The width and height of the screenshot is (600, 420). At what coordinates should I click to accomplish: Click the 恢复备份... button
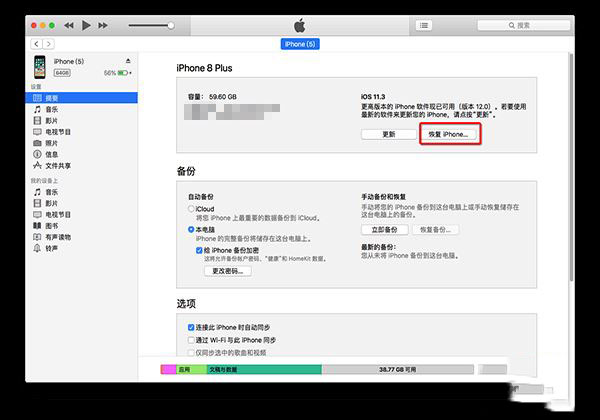pyautogui.click(x=435, y=230)
